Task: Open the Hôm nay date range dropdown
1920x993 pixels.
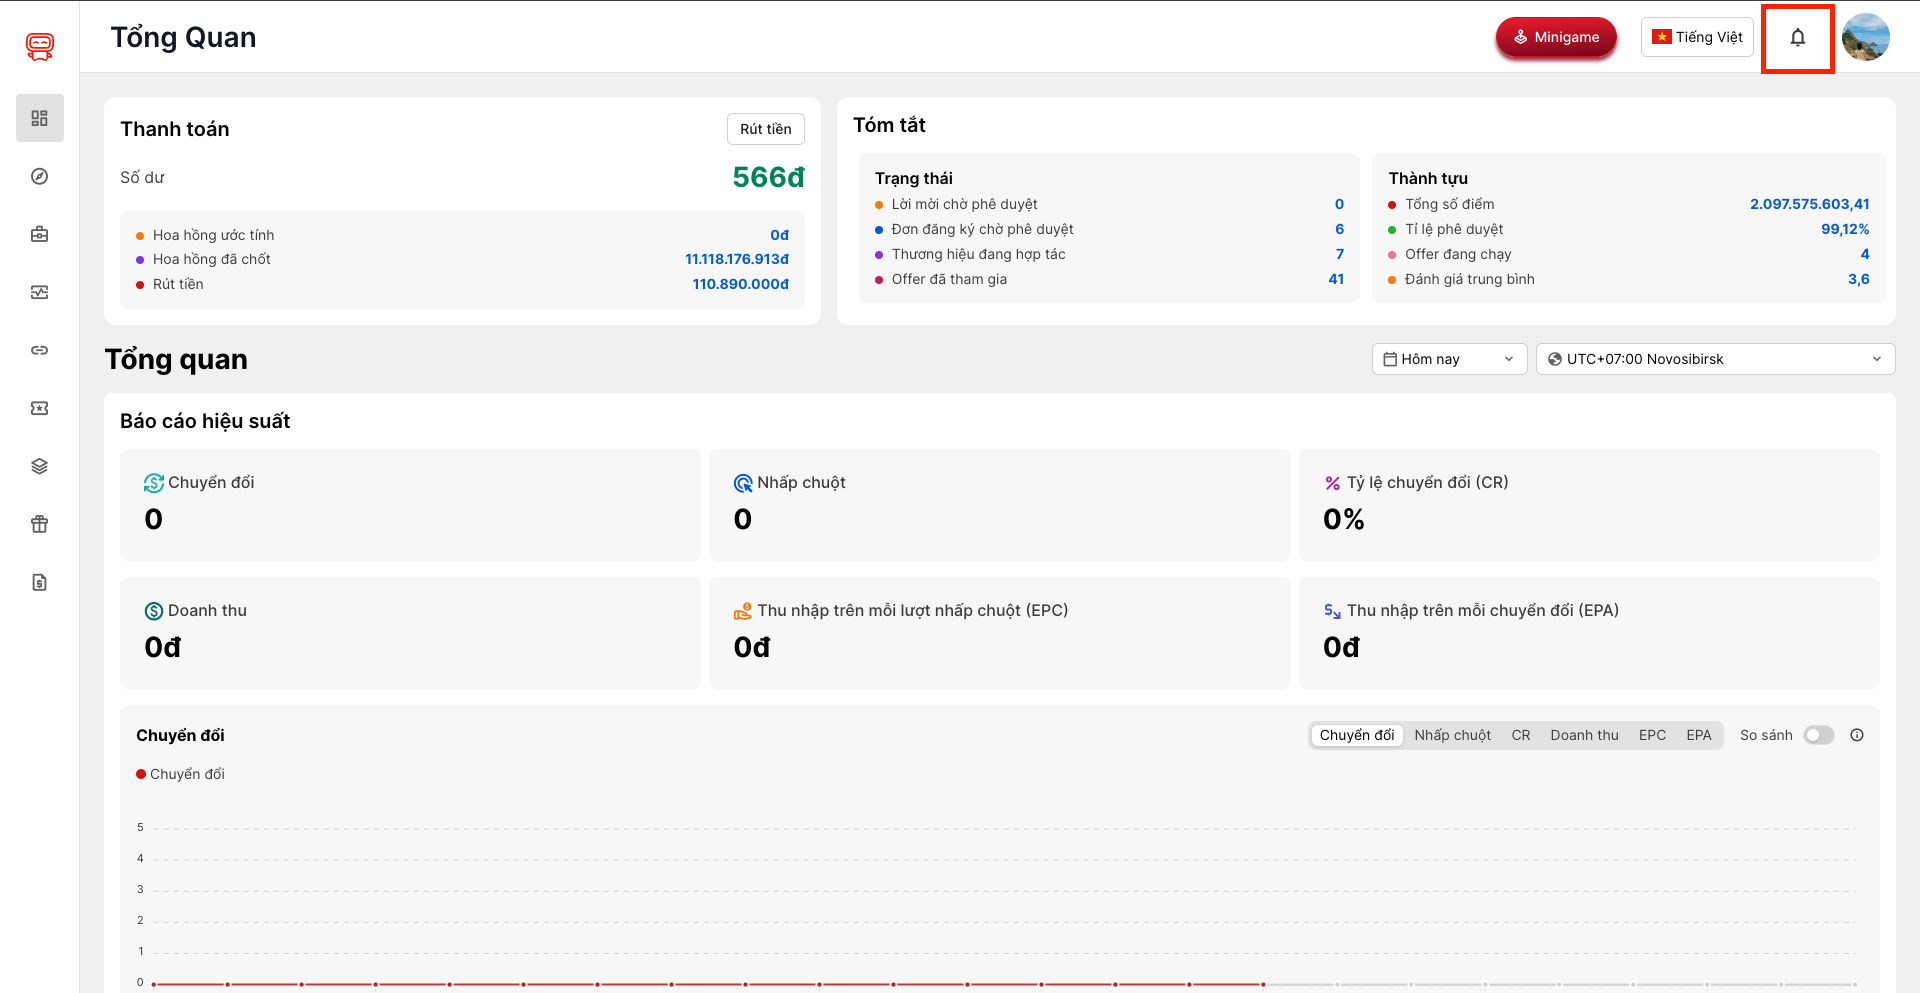Action: pyautogui.click(x=1448, y=359)
